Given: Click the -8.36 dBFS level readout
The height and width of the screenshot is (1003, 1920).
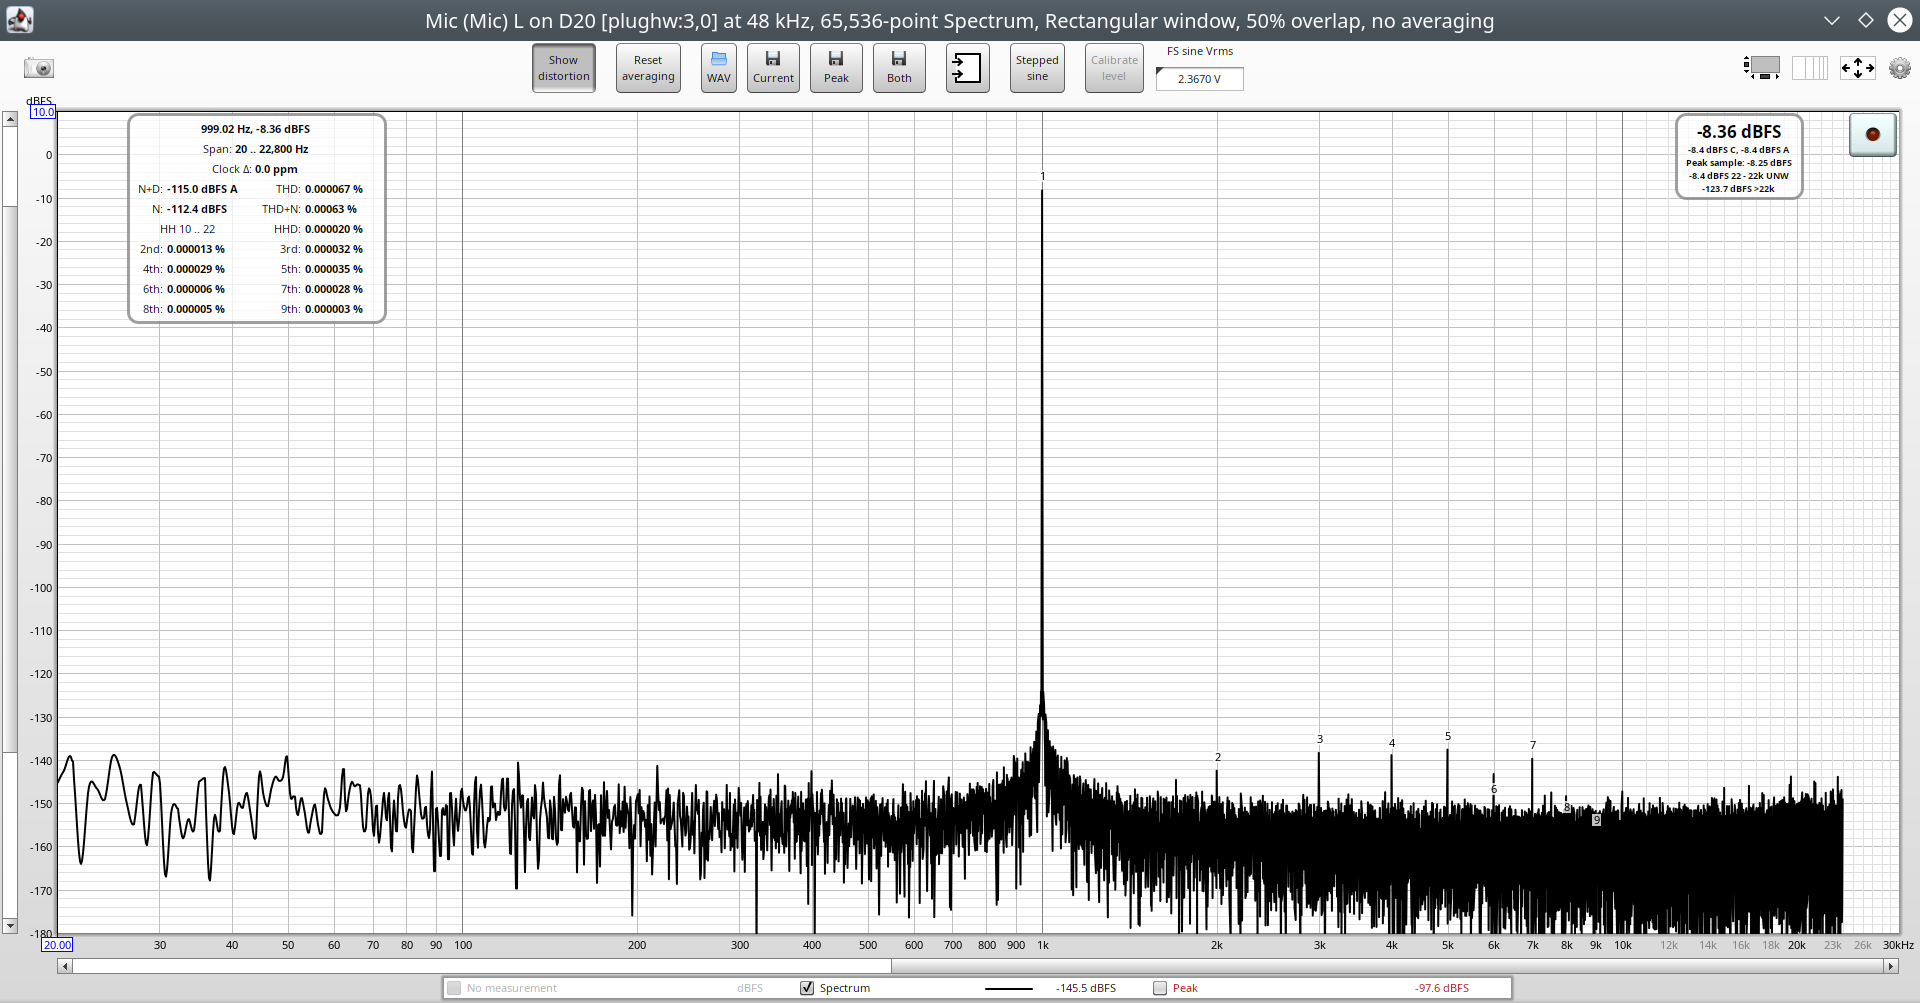Looking at the screenshot, I should click(x=1739, y=132).
